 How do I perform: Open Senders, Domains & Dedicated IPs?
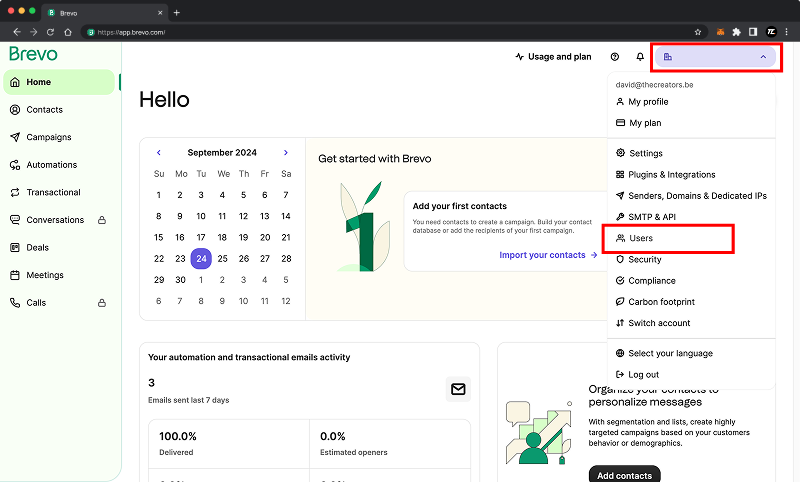coord(692,196)
